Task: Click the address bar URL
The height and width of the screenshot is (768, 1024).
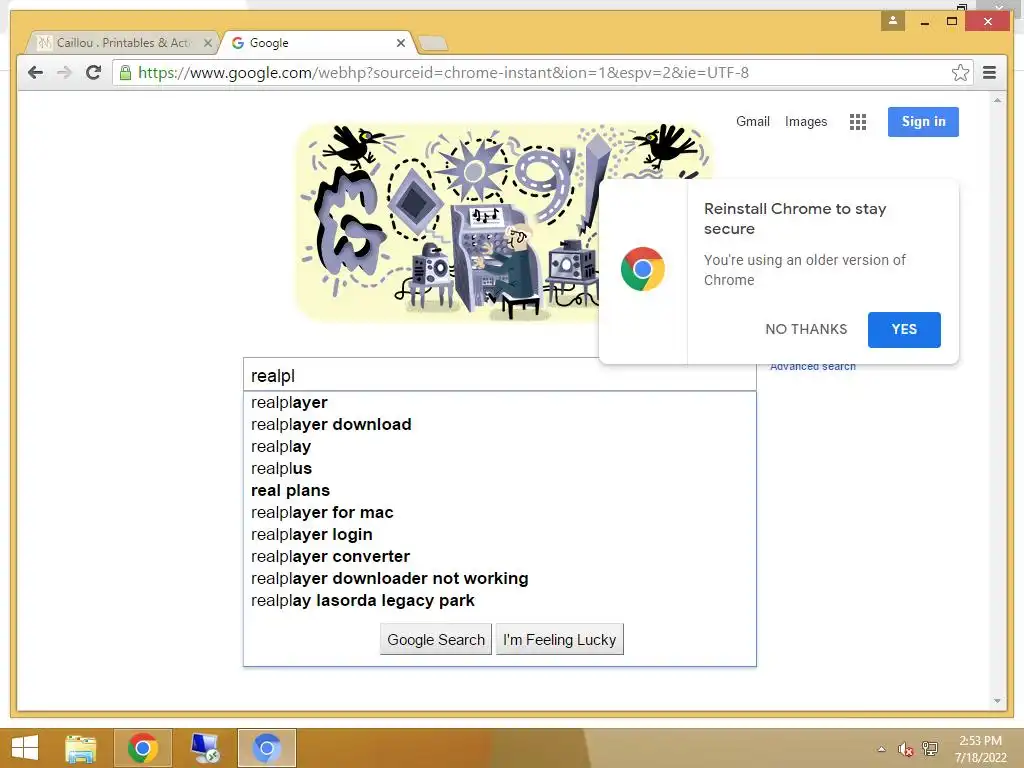Action: [x=443, y=72]
